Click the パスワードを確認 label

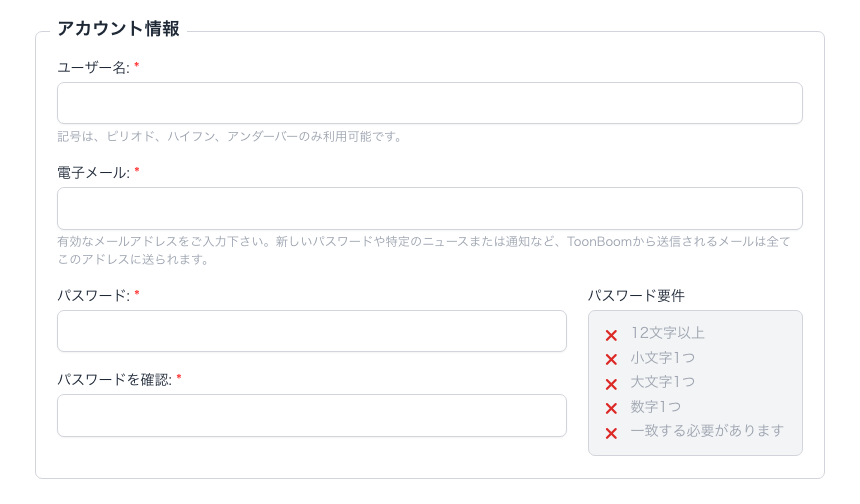pyautogui.click(x=115, y=380)
